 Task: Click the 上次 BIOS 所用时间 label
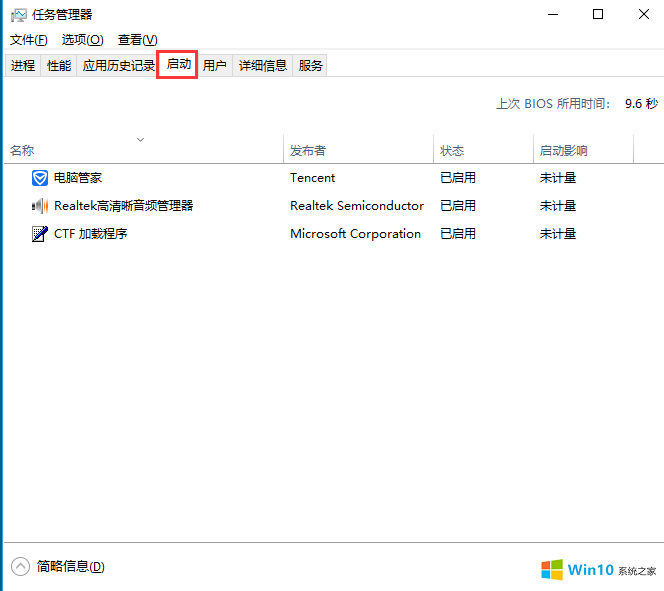553,104
